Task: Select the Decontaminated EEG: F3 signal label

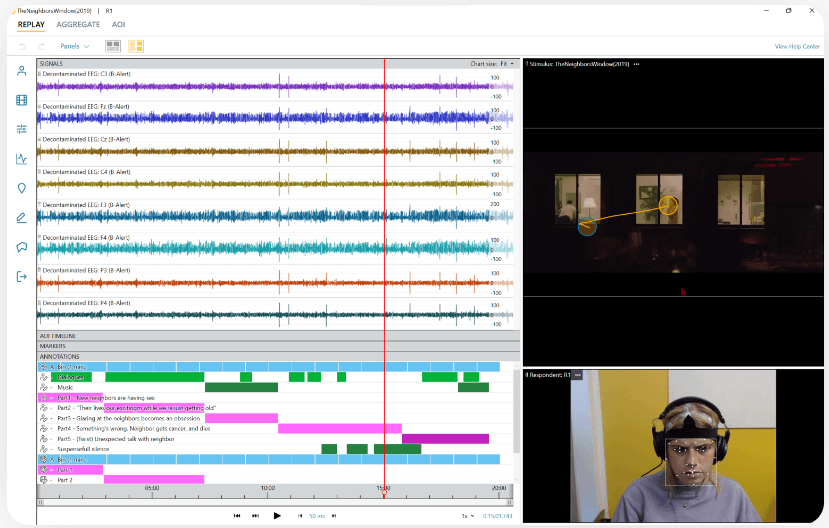Action: (86, 205)
